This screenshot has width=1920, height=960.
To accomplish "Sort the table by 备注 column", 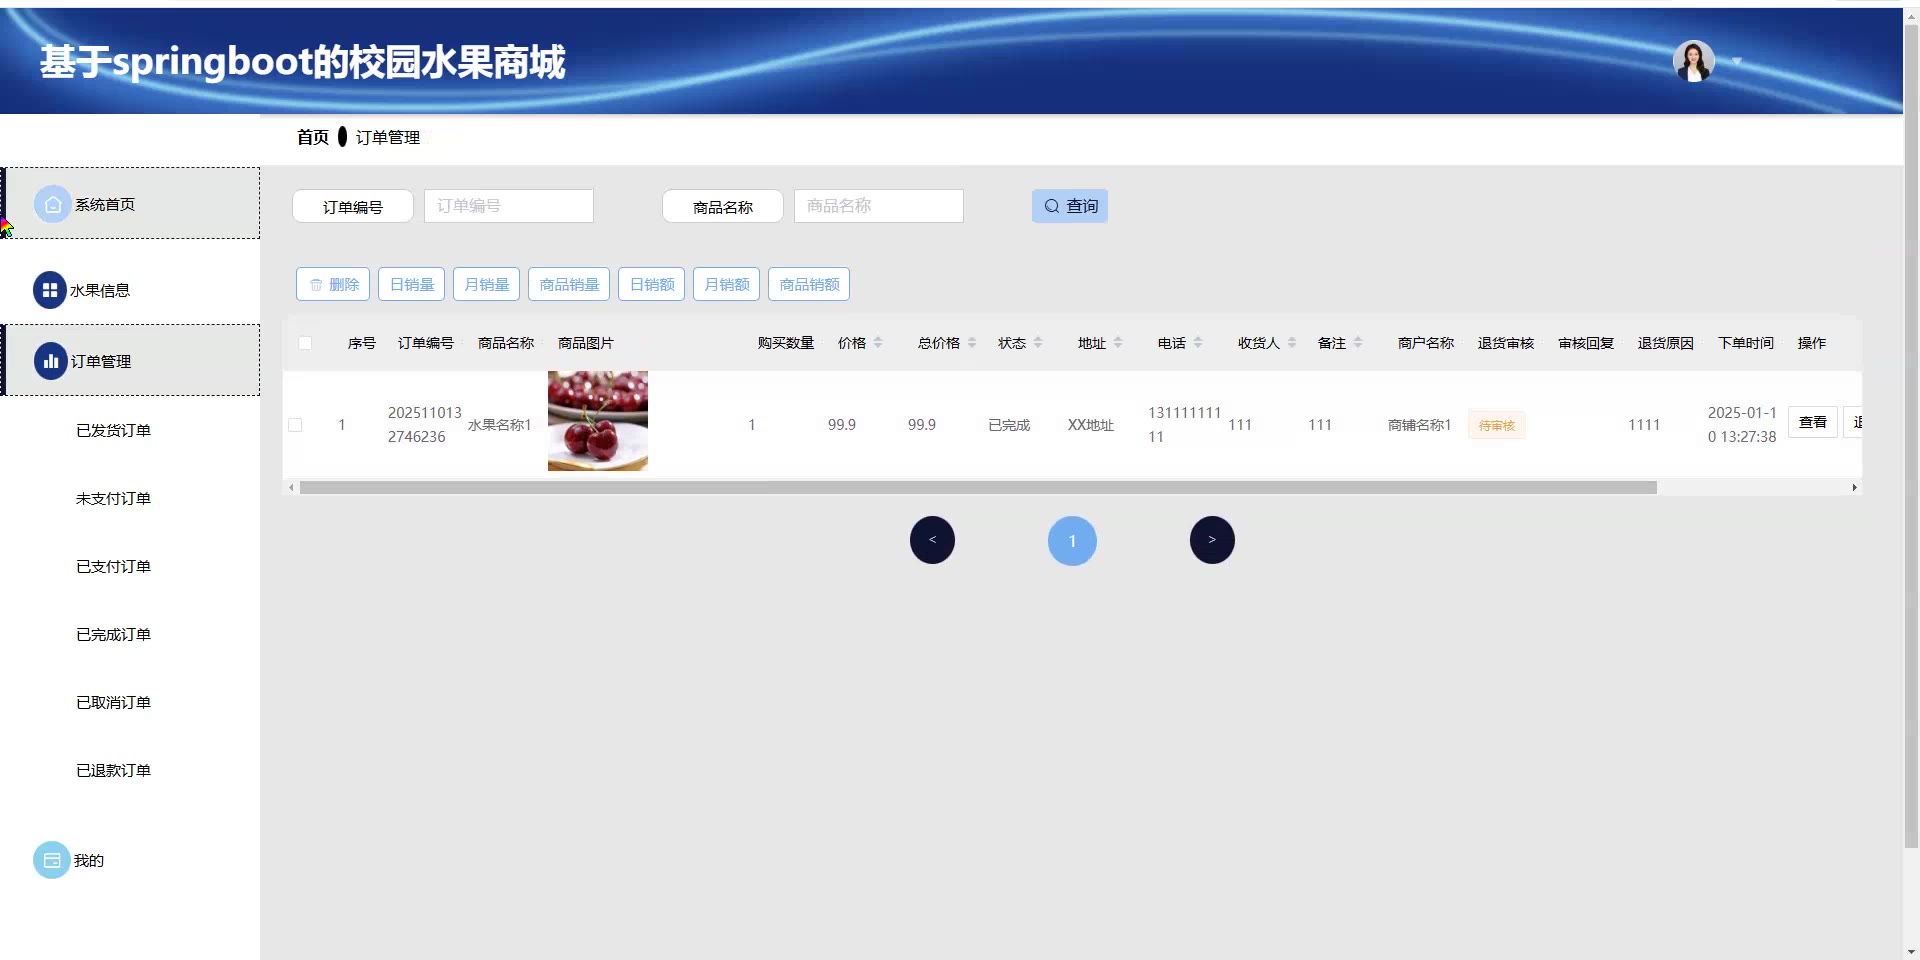I will (x=1358, y=343).
